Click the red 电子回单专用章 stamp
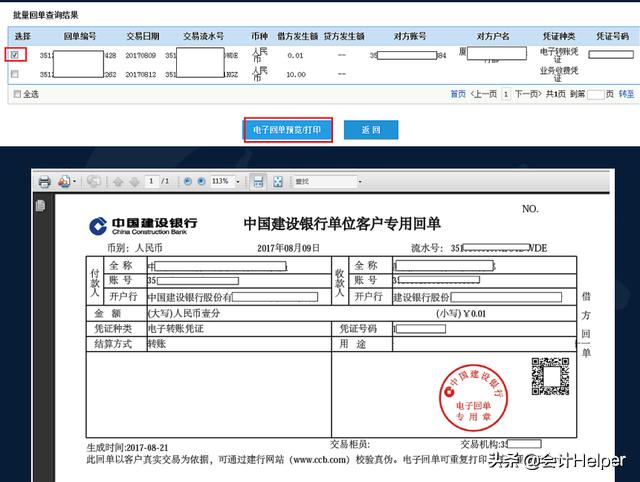 pyautogui.click(x=473, y=398)
